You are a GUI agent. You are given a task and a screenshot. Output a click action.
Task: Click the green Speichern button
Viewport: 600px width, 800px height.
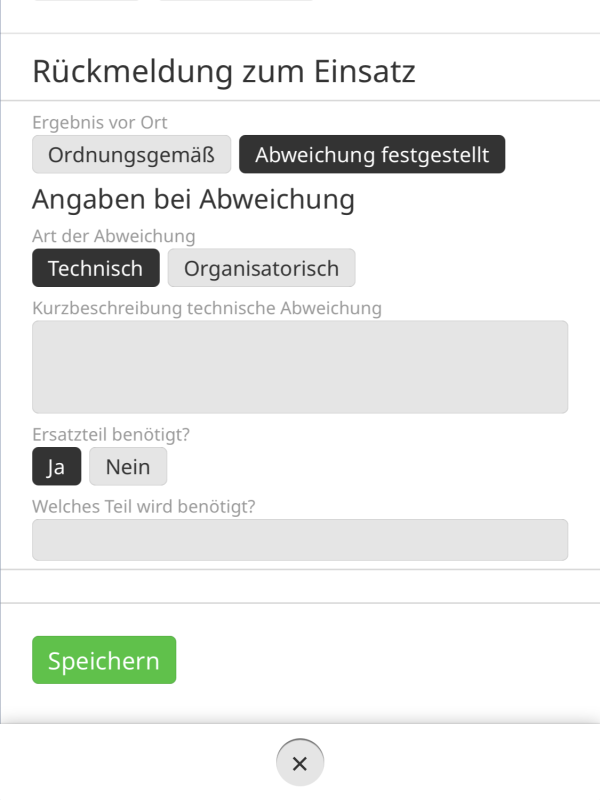tap(103, 660)
